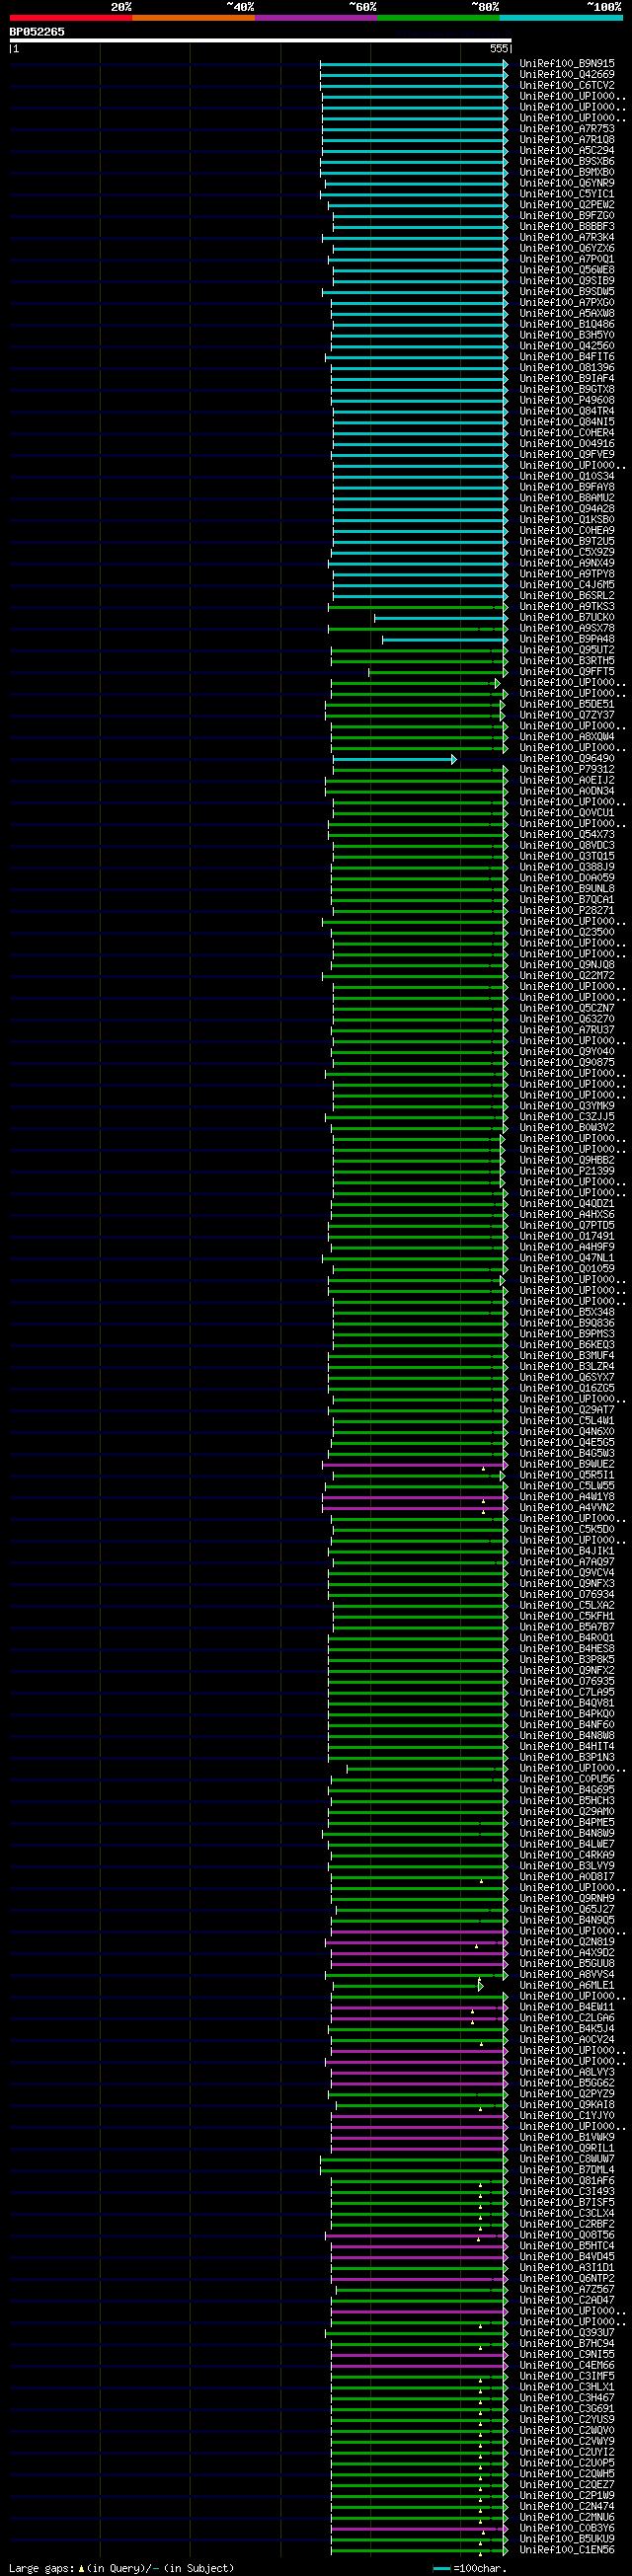The height and width of the screenshot is (2576, 632).
Task: Click the BP052265 query name
Action: pyautogui.click(x=37, y=32)
